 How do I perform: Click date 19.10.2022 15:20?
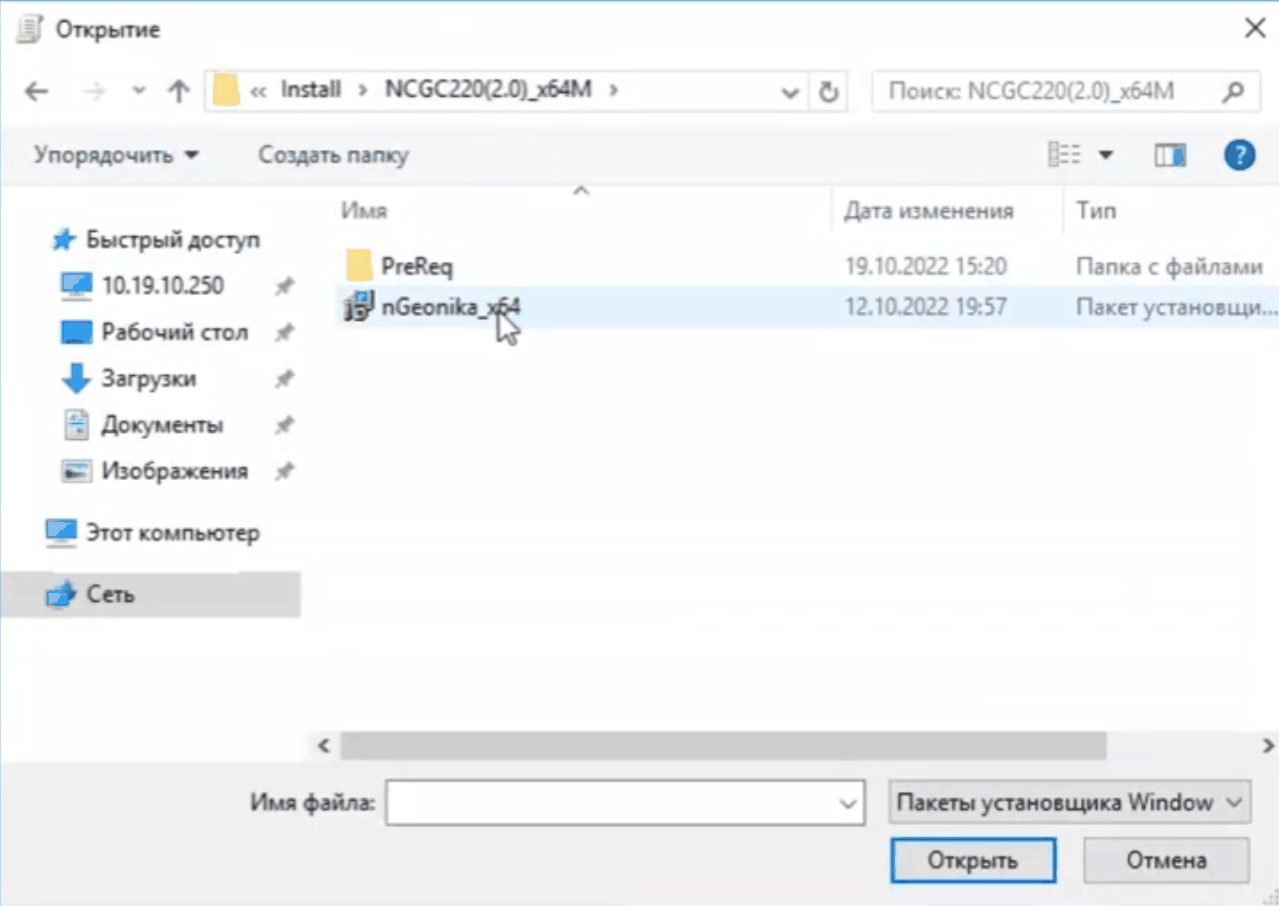(925, 266)
